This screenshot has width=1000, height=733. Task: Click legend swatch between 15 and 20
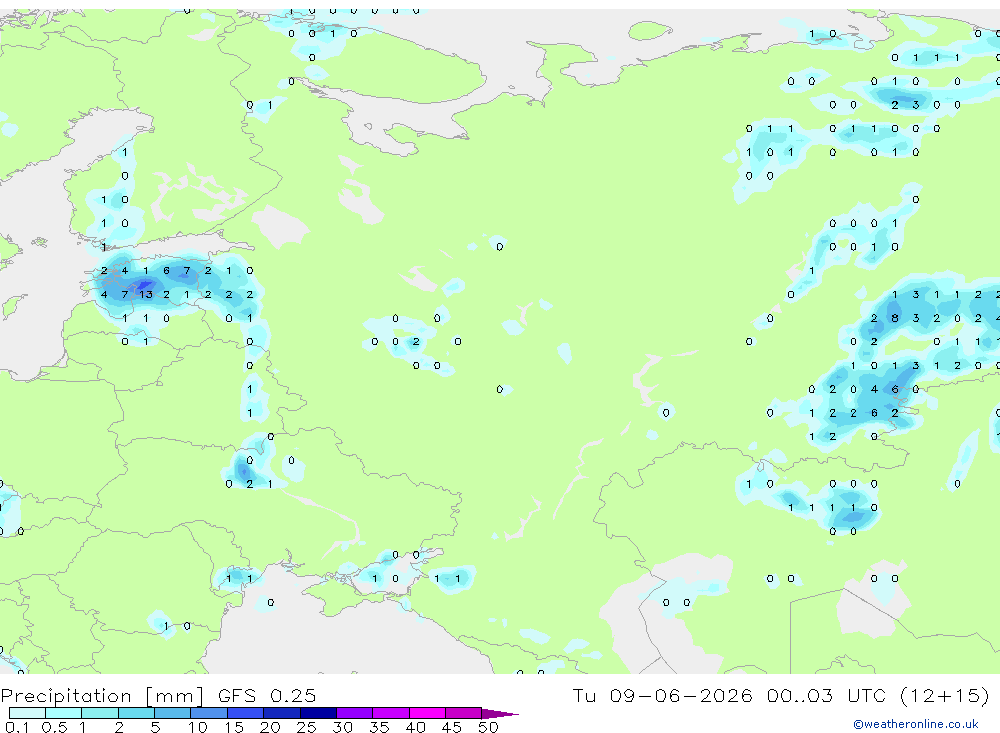(x=245, y=713)
